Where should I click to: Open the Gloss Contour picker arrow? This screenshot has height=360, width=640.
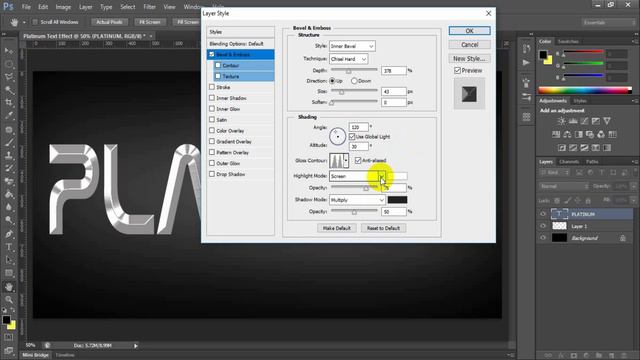(346, 160)
